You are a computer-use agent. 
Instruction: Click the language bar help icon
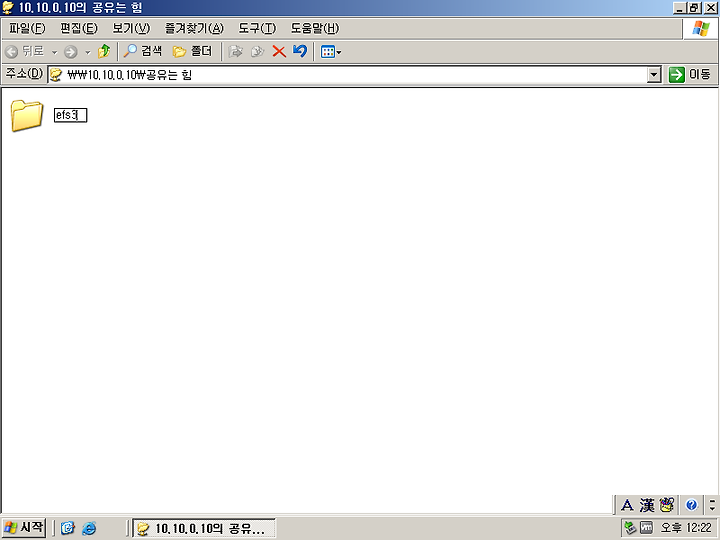(692, 505)
